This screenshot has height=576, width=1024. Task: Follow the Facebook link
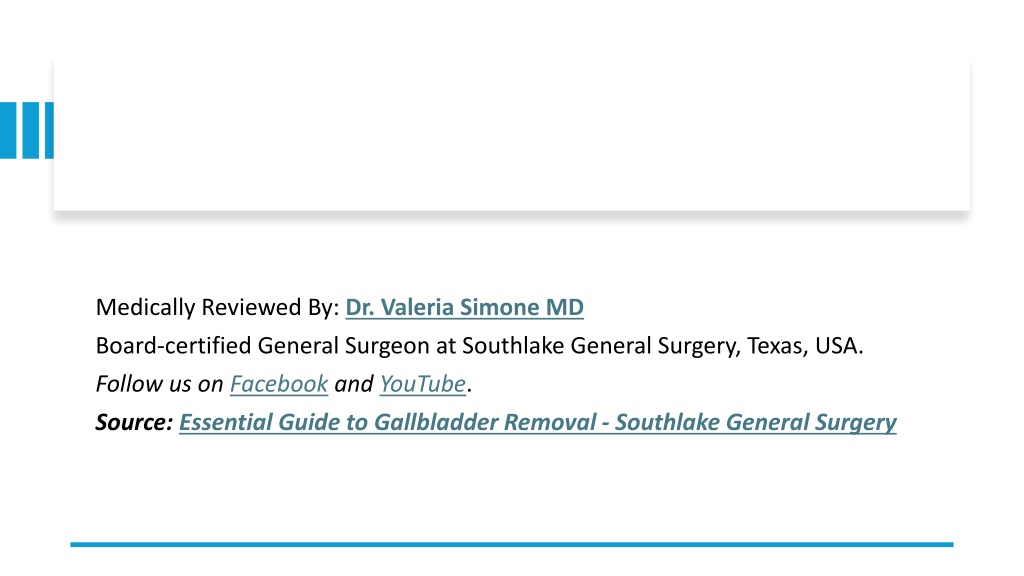click(279, 384)
